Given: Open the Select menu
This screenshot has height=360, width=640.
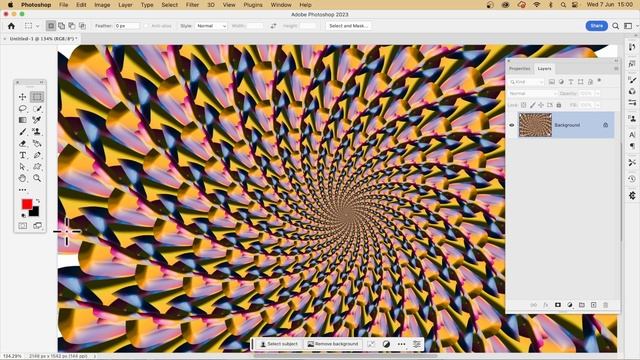Looking at the screenshot, I should click(x=169, y=5).
